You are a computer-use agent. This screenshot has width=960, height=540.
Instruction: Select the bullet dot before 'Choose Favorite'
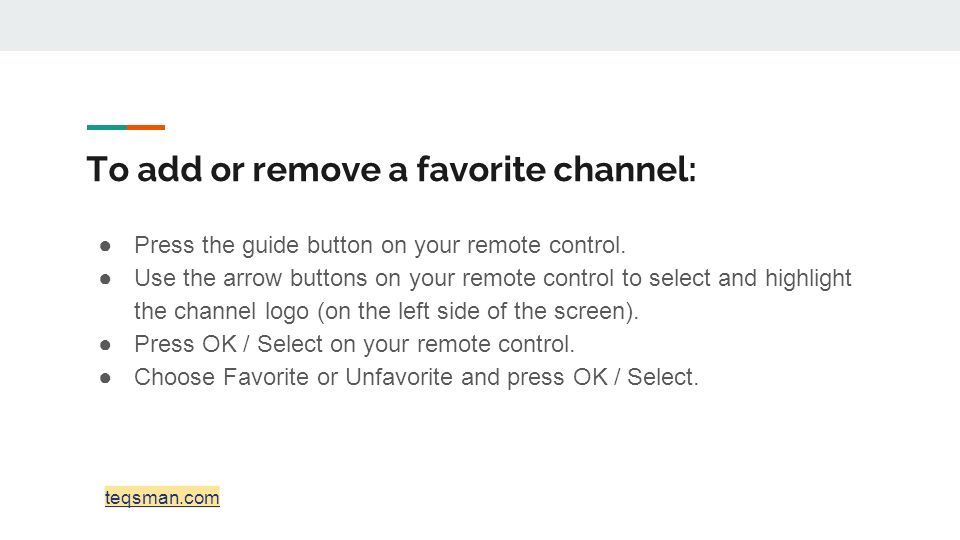point(105,378)
